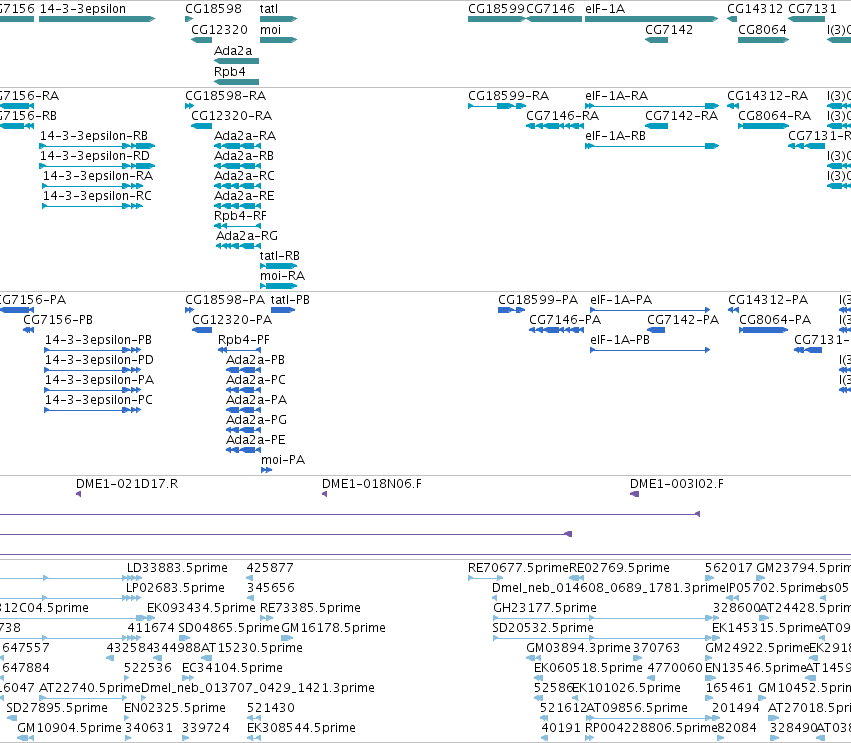Select the tatl gene label in top track
Viewport: 851px width, 743px height.
tap(269, 9)
